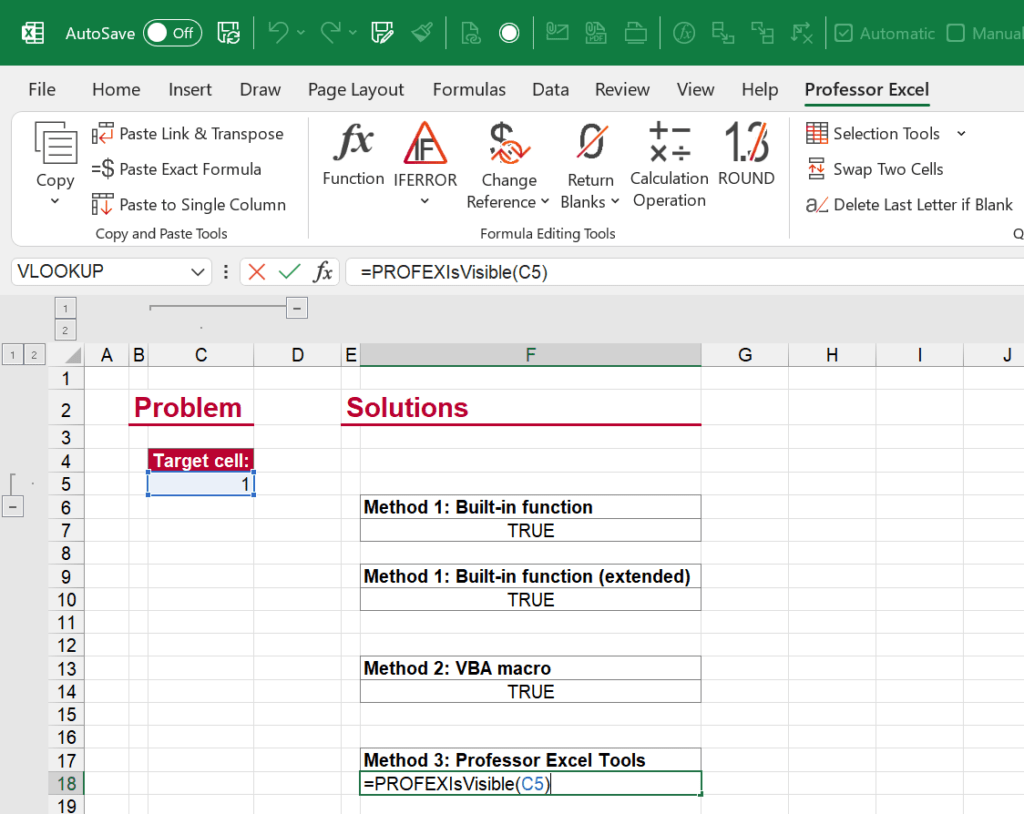Image resolution: width=1024 pixels, height=814 pixels.
Task: Collapse the column outline with the minus button
Action: pos(295,308)
